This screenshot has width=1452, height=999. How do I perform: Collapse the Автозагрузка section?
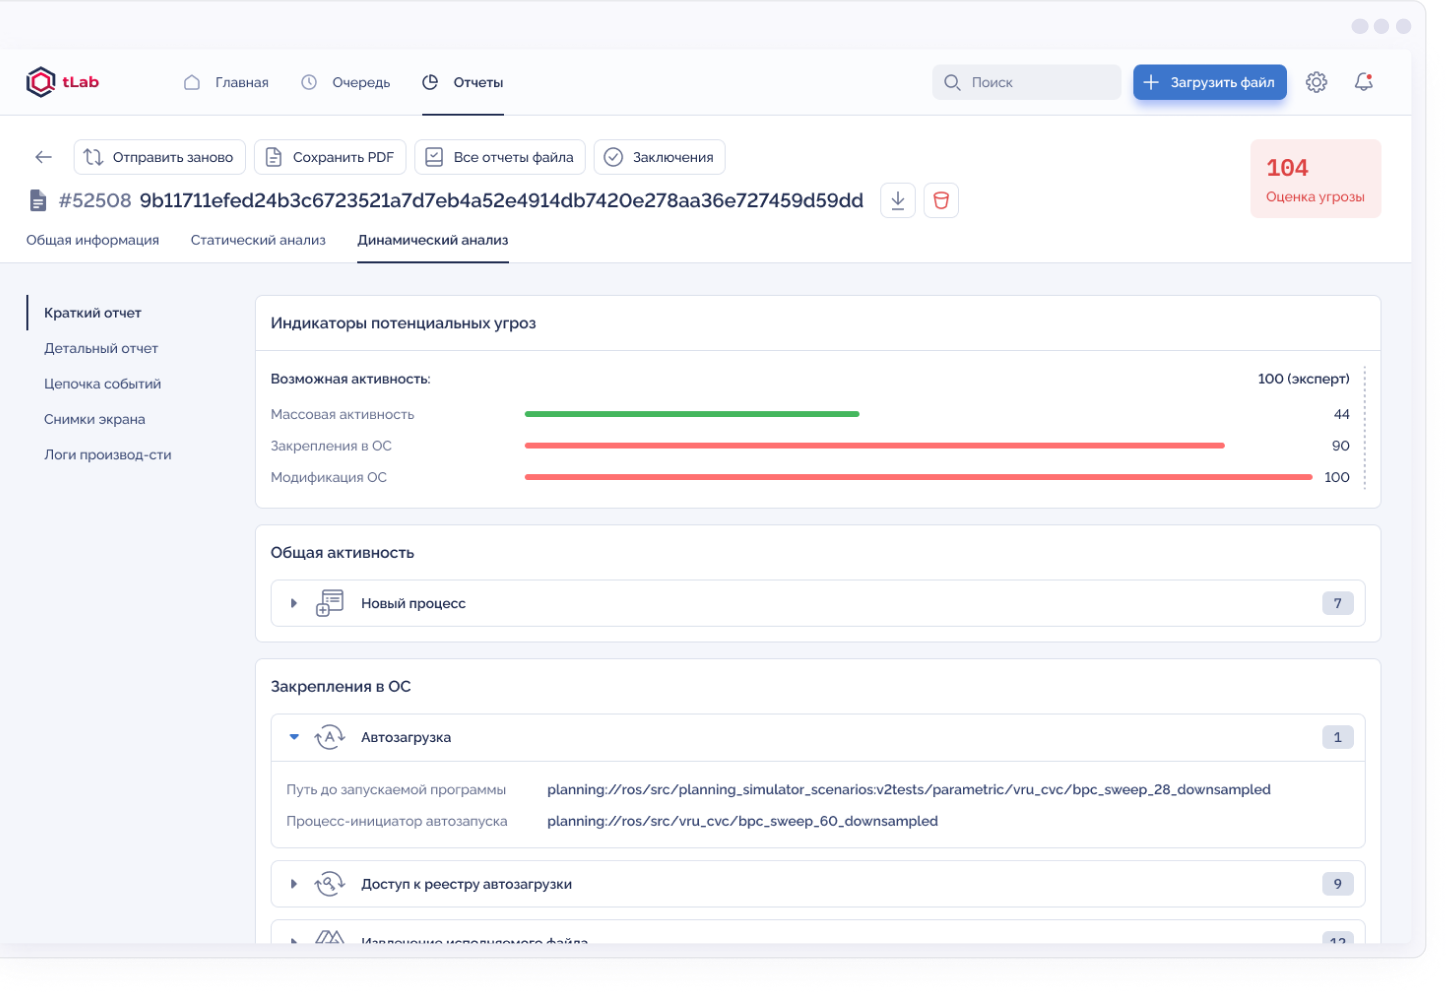(x=294, y=737)
